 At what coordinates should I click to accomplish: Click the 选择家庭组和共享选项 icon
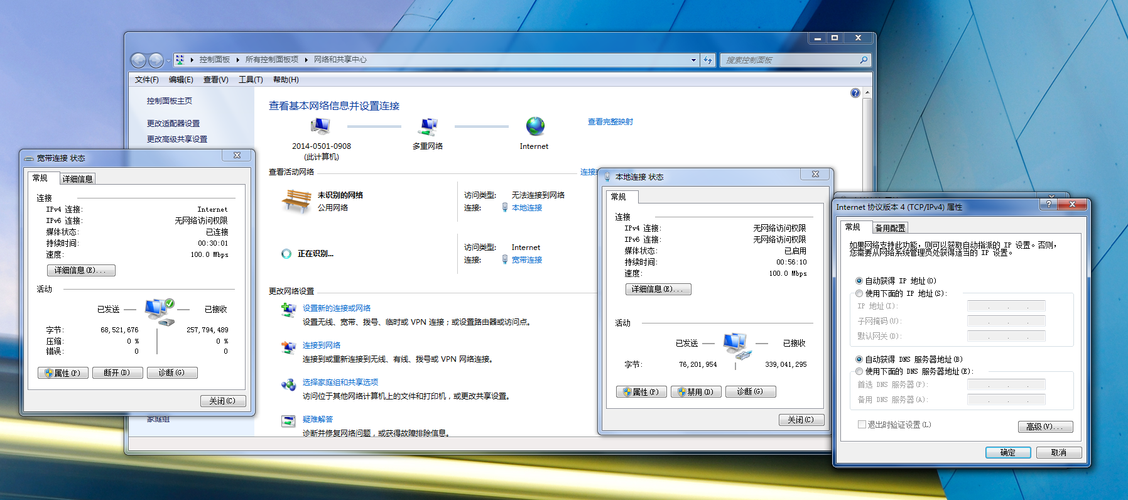click(x=288, y=384)
